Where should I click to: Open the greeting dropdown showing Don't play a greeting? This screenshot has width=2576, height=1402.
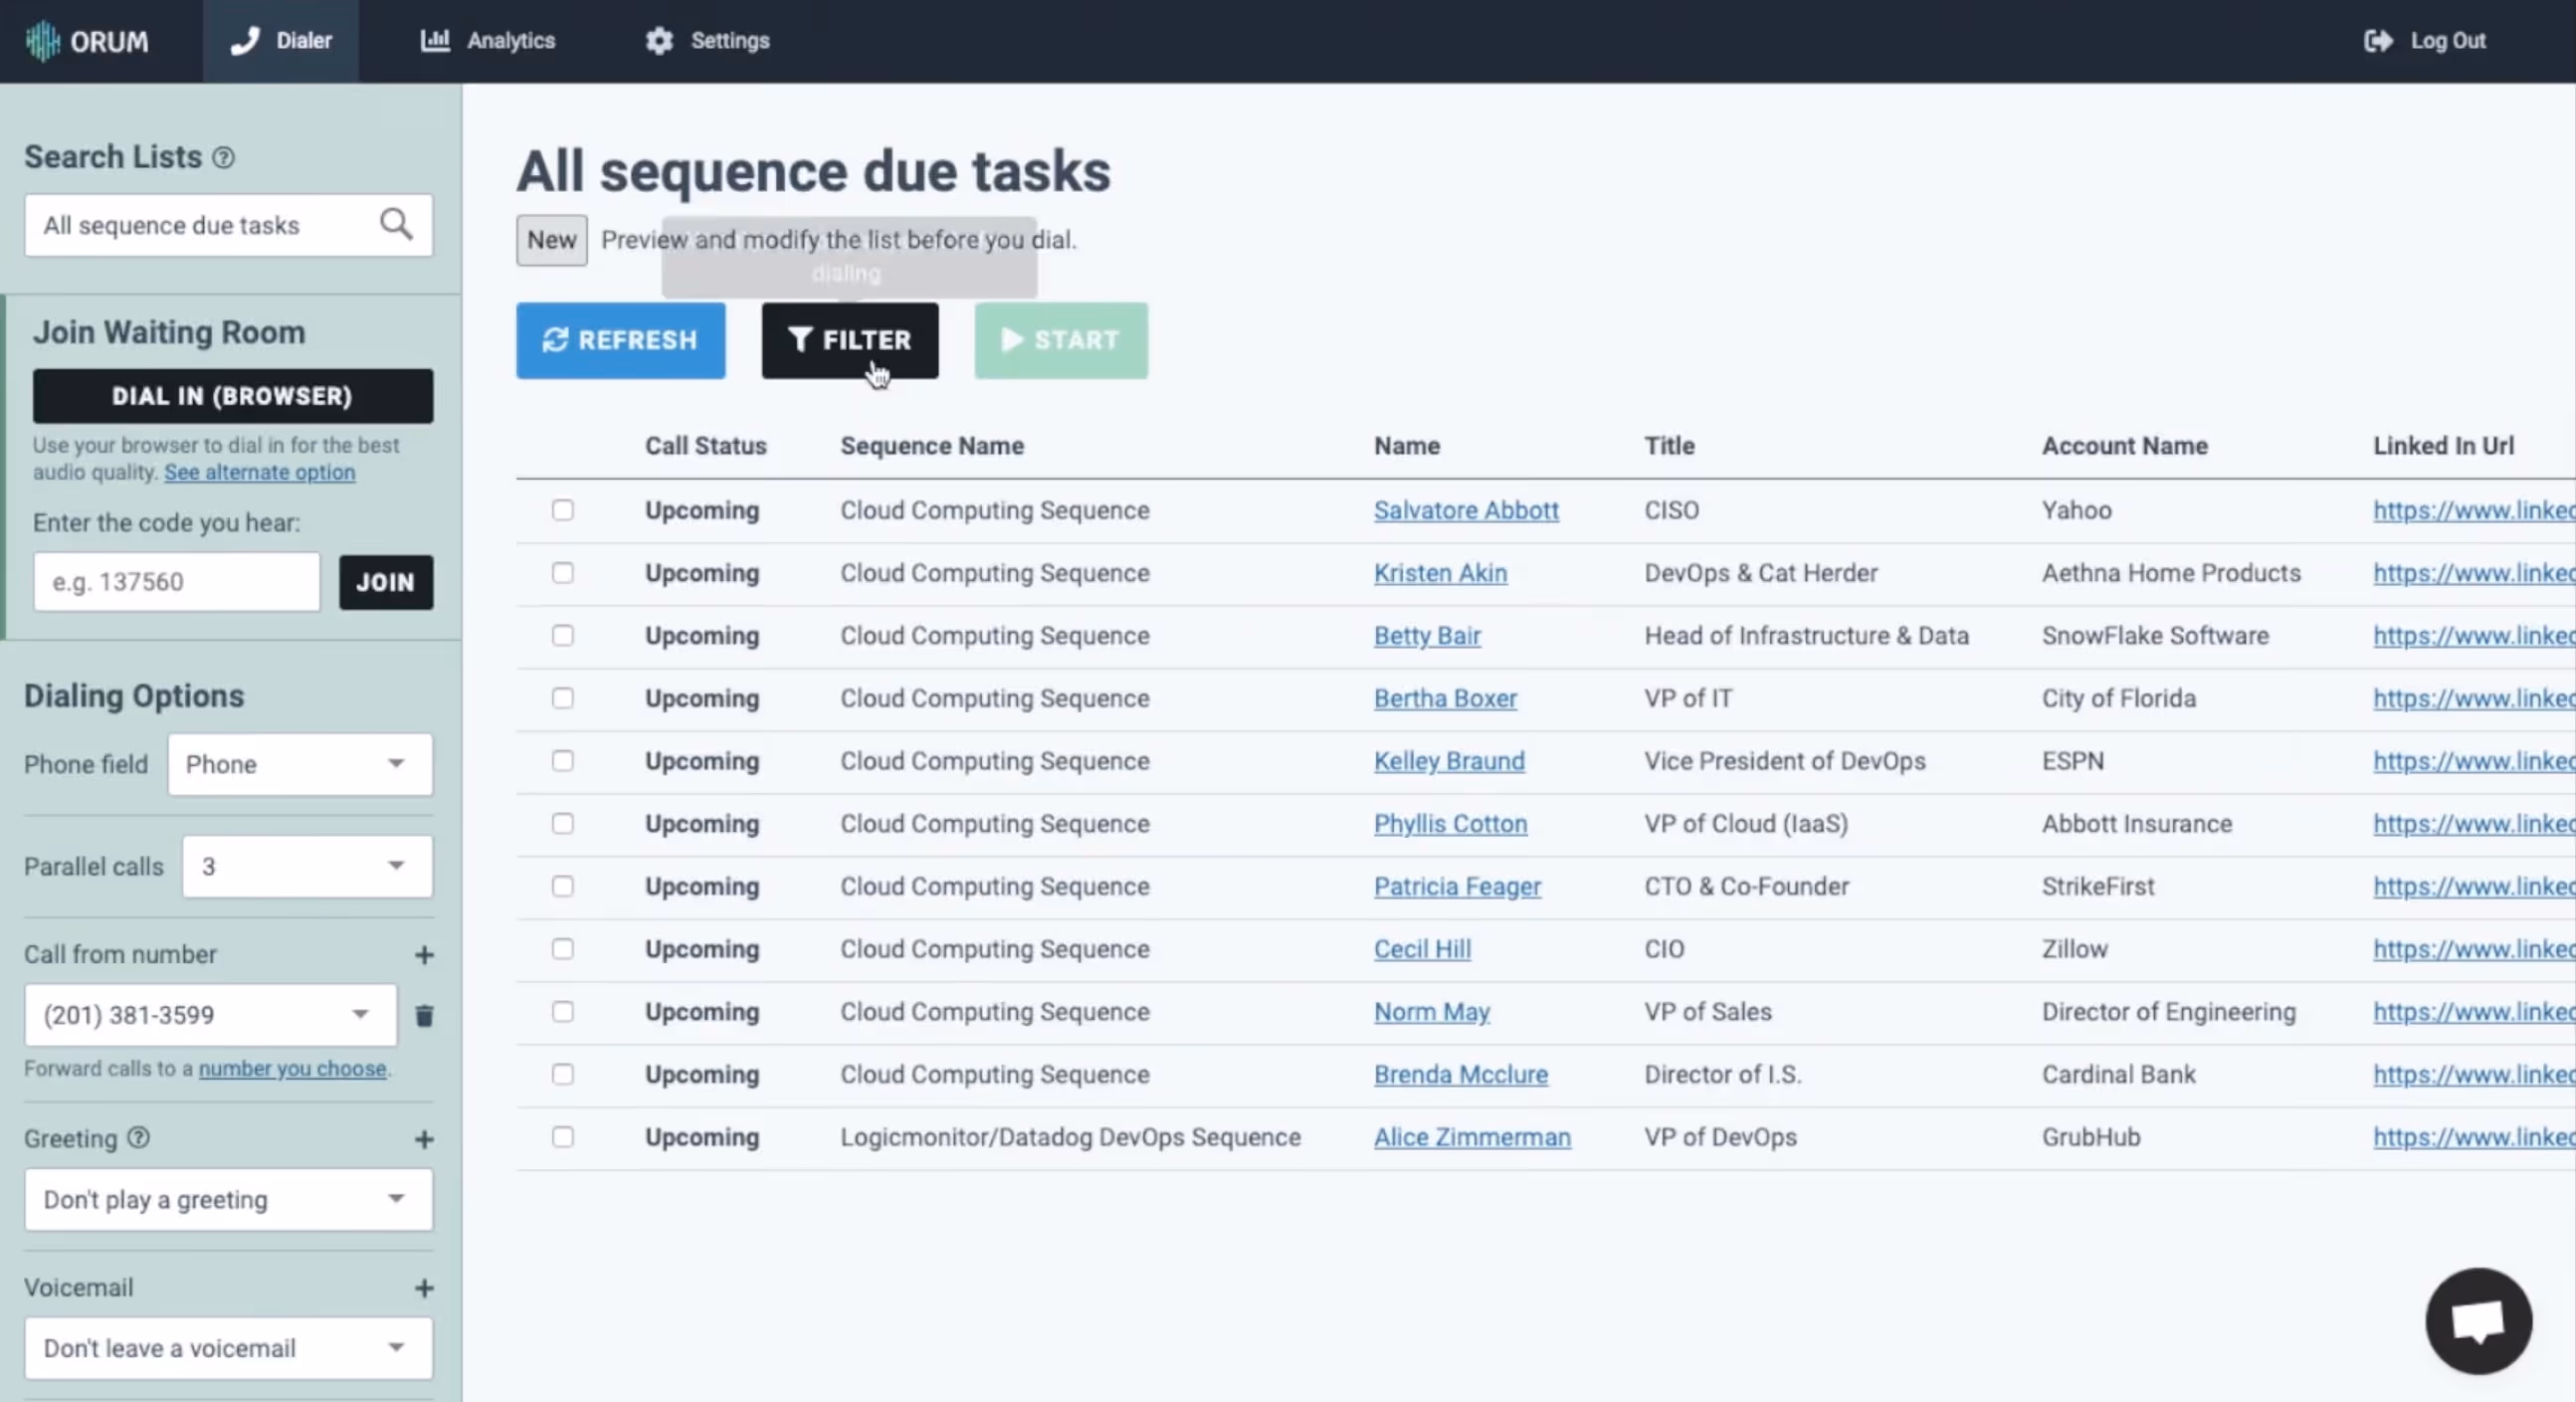click(x=227, y=1199)
